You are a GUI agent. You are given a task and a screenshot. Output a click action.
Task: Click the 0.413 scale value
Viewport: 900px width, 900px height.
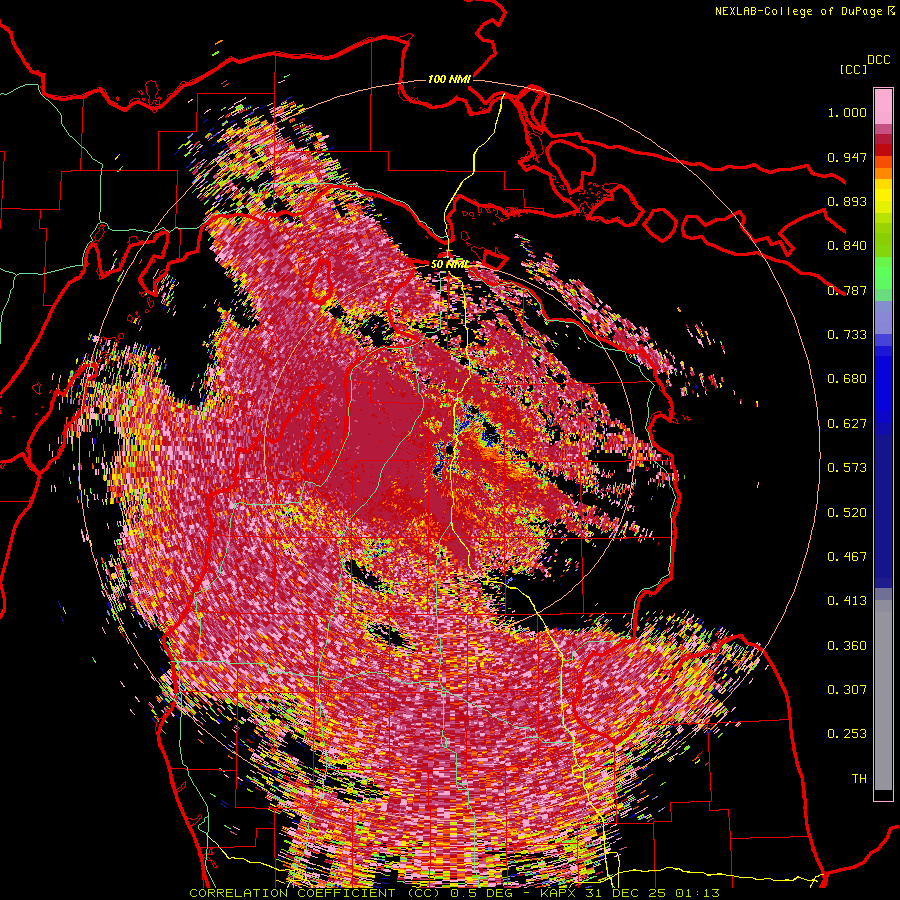[x=847, y=601]
